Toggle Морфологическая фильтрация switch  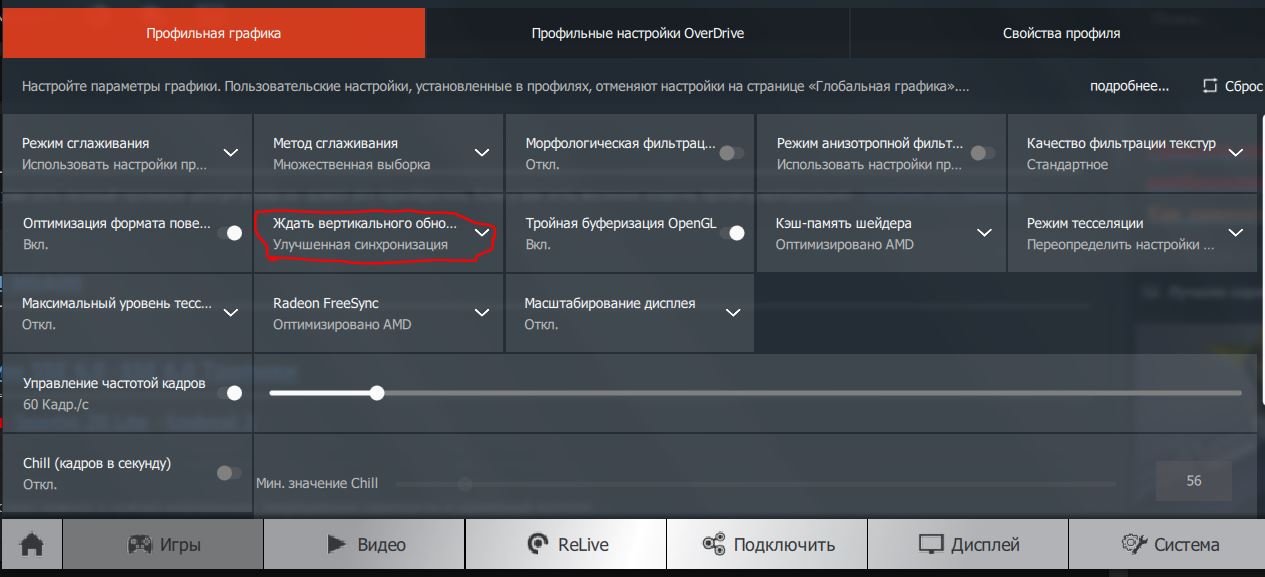click(732, 153)
